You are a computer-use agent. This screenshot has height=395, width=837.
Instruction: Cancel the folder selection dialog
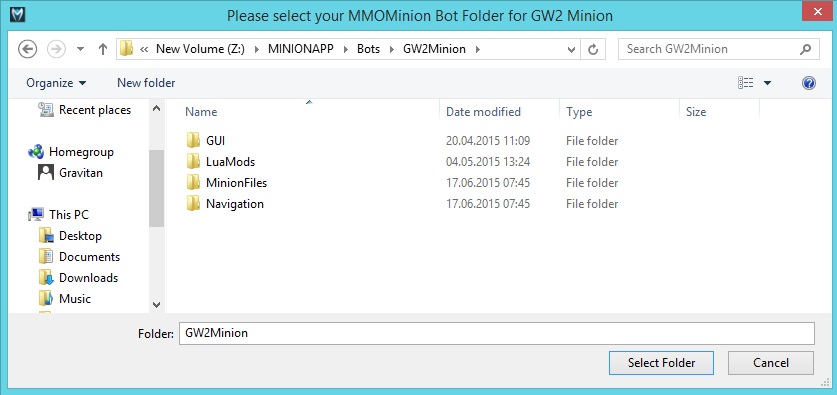(771, 363)
